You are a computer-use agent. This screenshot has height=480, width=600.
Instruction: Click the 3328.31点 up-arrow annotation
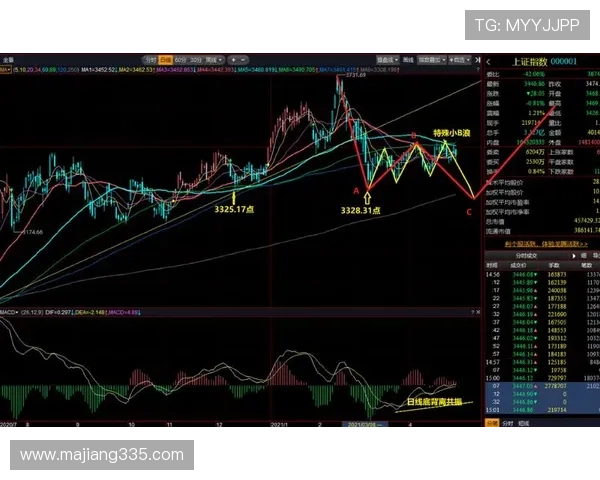click(360, 209)
